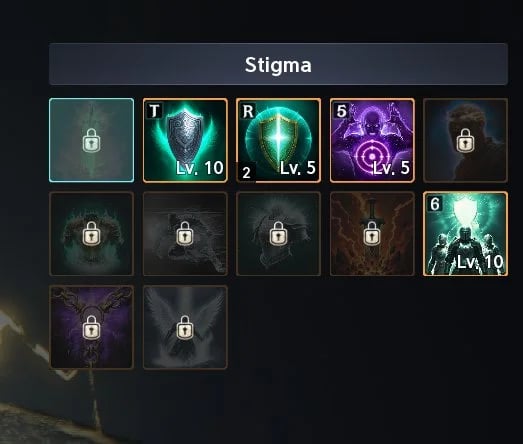Select the cyan-highlighted locked stigma slot
523x444 pixels.
91,140
